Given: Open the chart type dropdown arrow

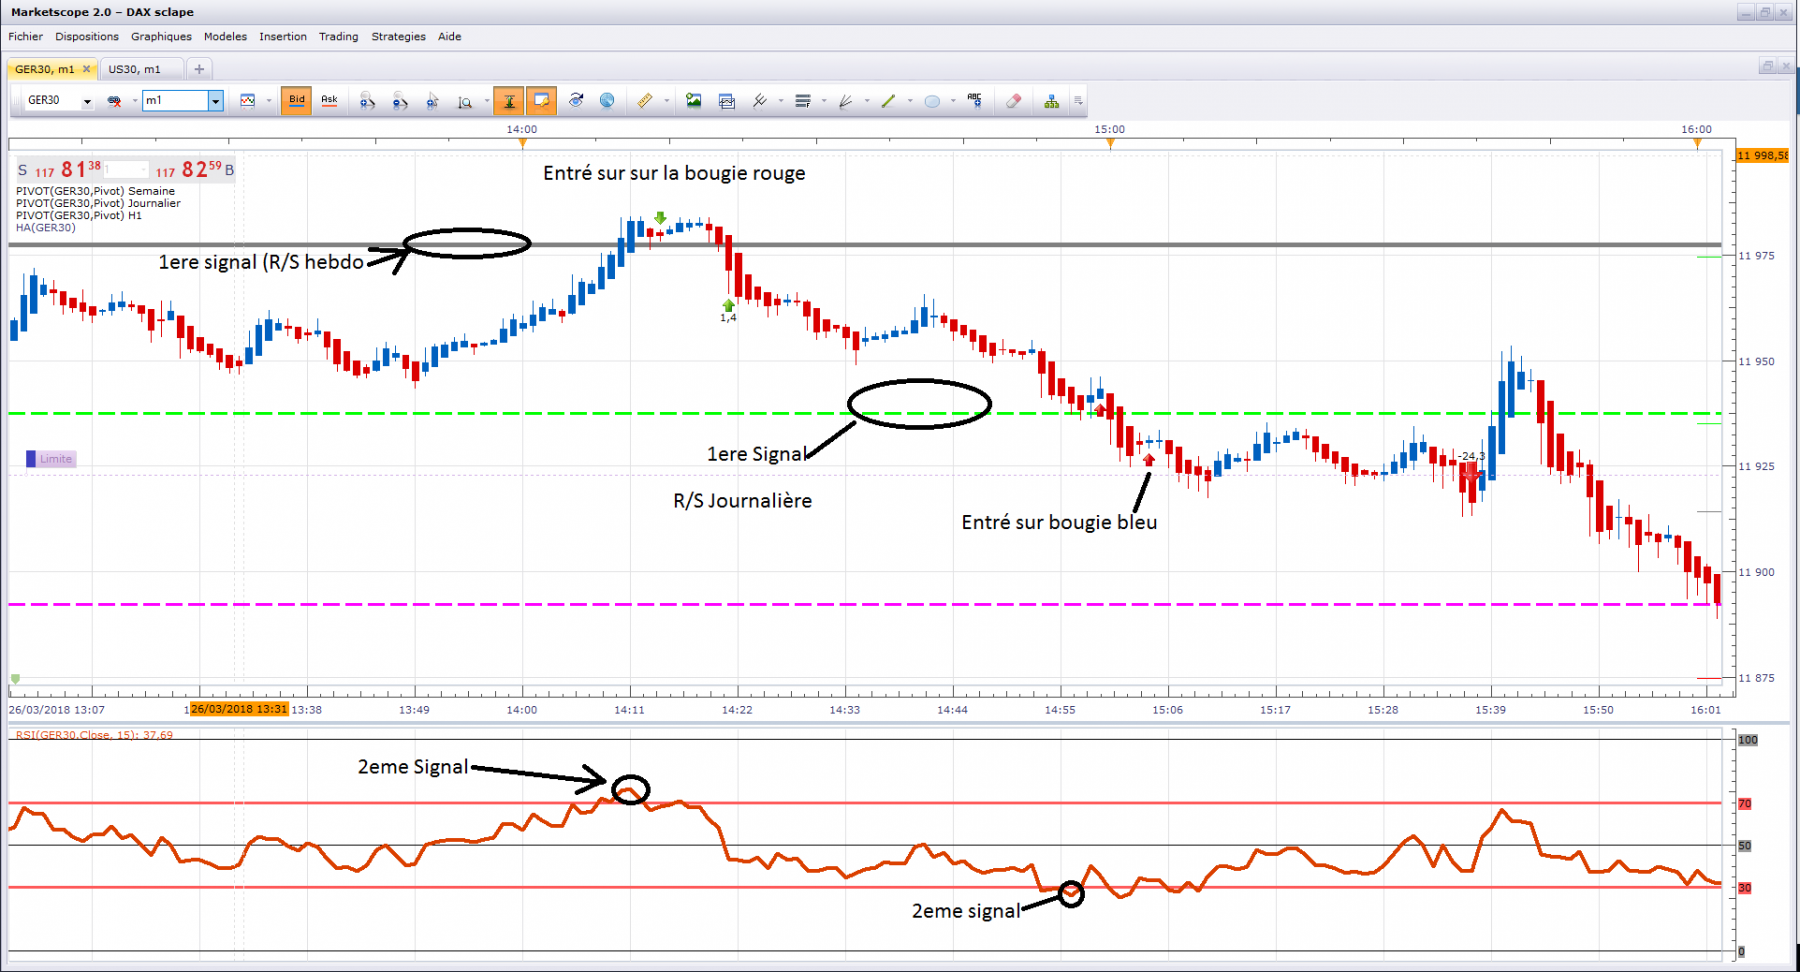Looking at the screenshot, I should 269,101.
